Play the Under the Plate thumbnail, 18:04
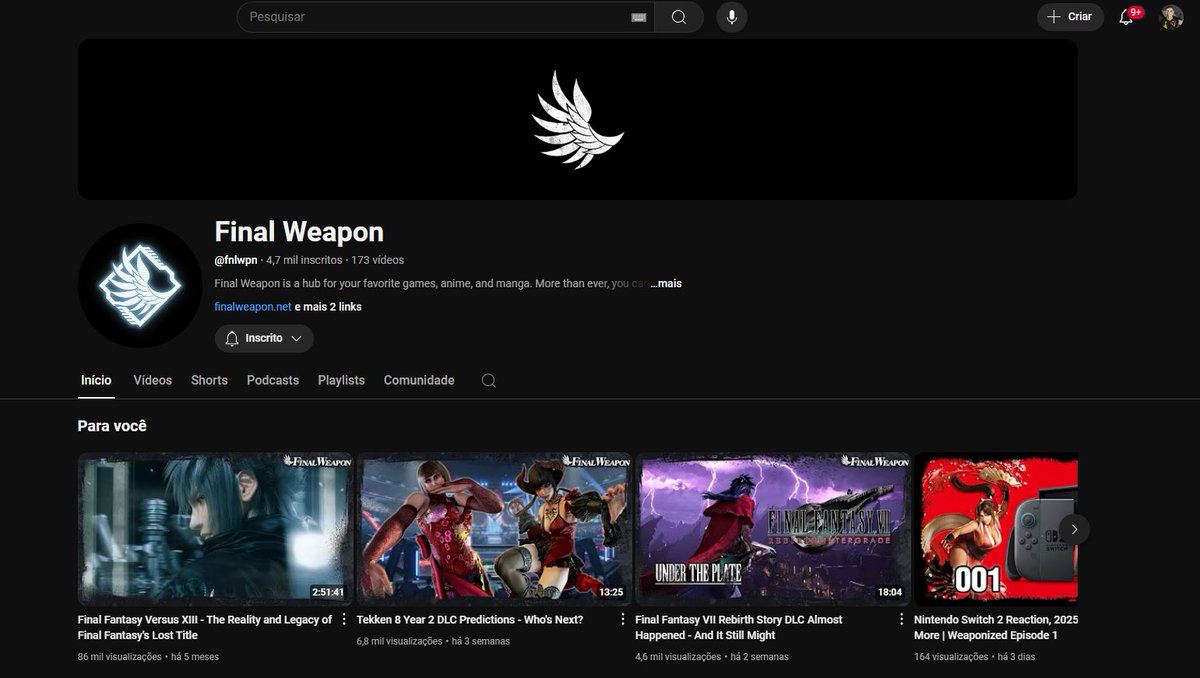1200x678 pixels. (773, 529)
